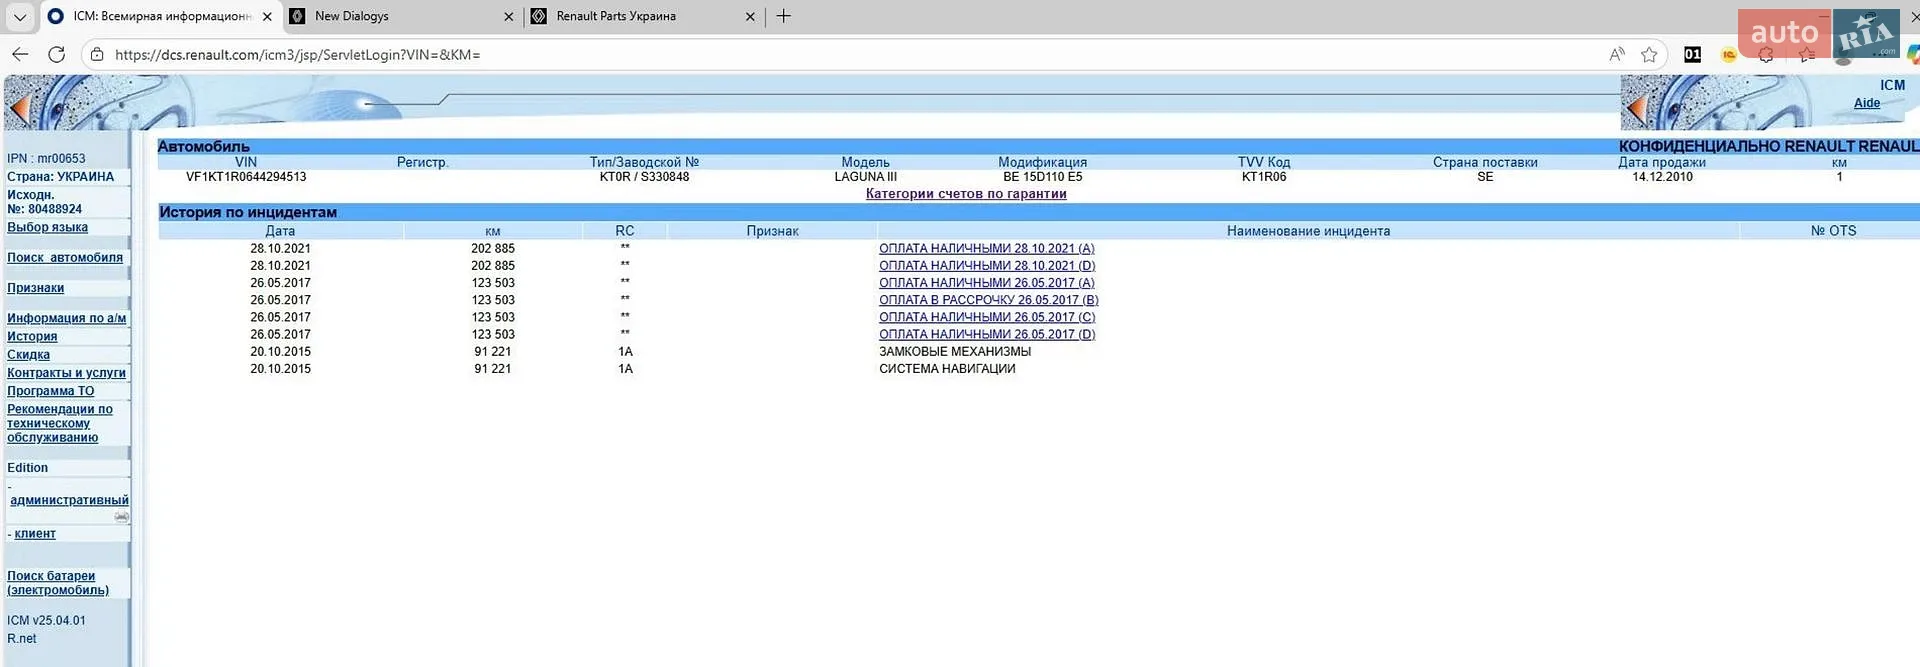Viewport: 1920px width, 667px height.
Task: Click the Read aloud icon in address bar
Action: pyautogui.click(x=1617, y=54)
